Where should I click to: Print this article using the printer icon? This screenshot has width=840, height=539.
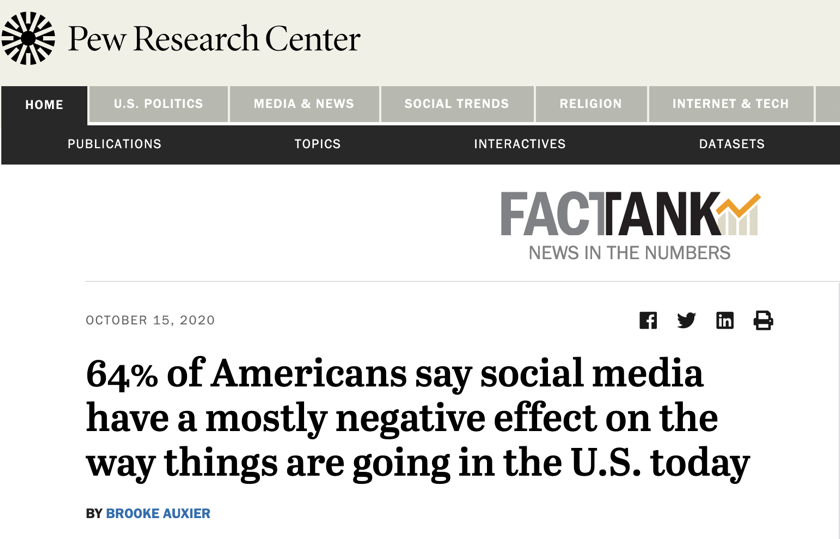point(763,320)
